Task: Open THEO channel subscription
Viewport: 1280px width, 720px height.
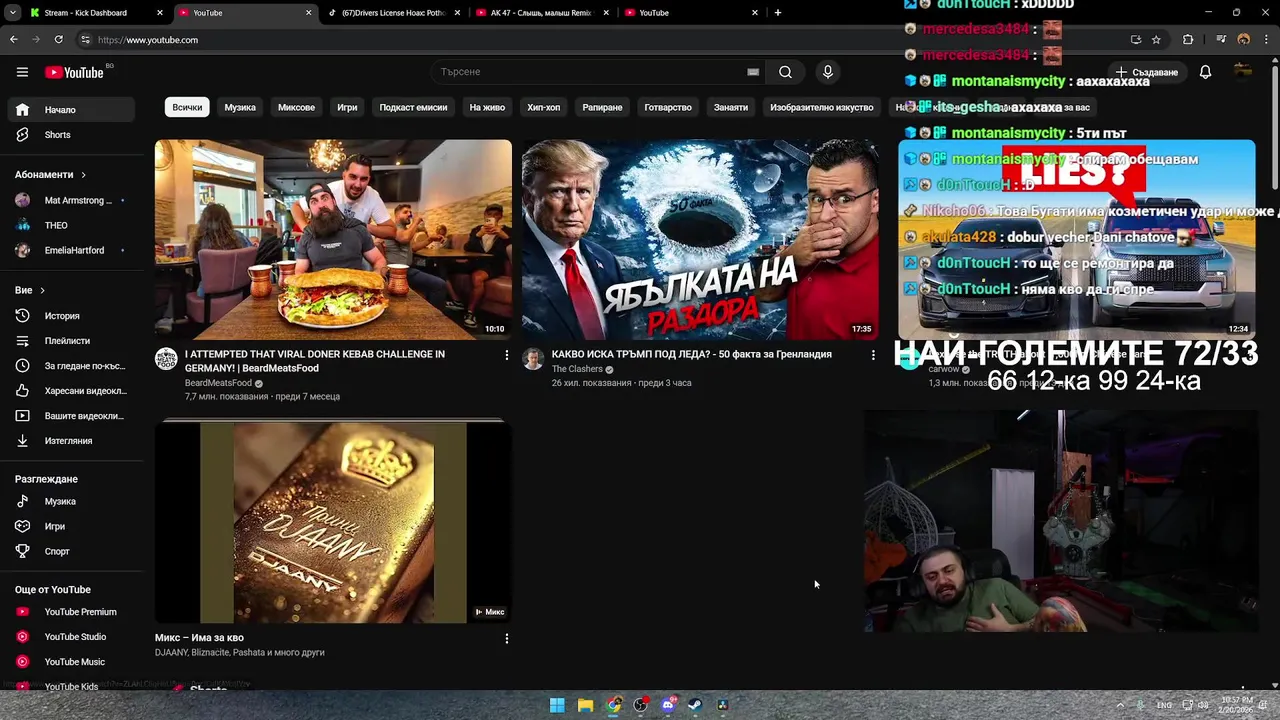Action: coord(71,225)
